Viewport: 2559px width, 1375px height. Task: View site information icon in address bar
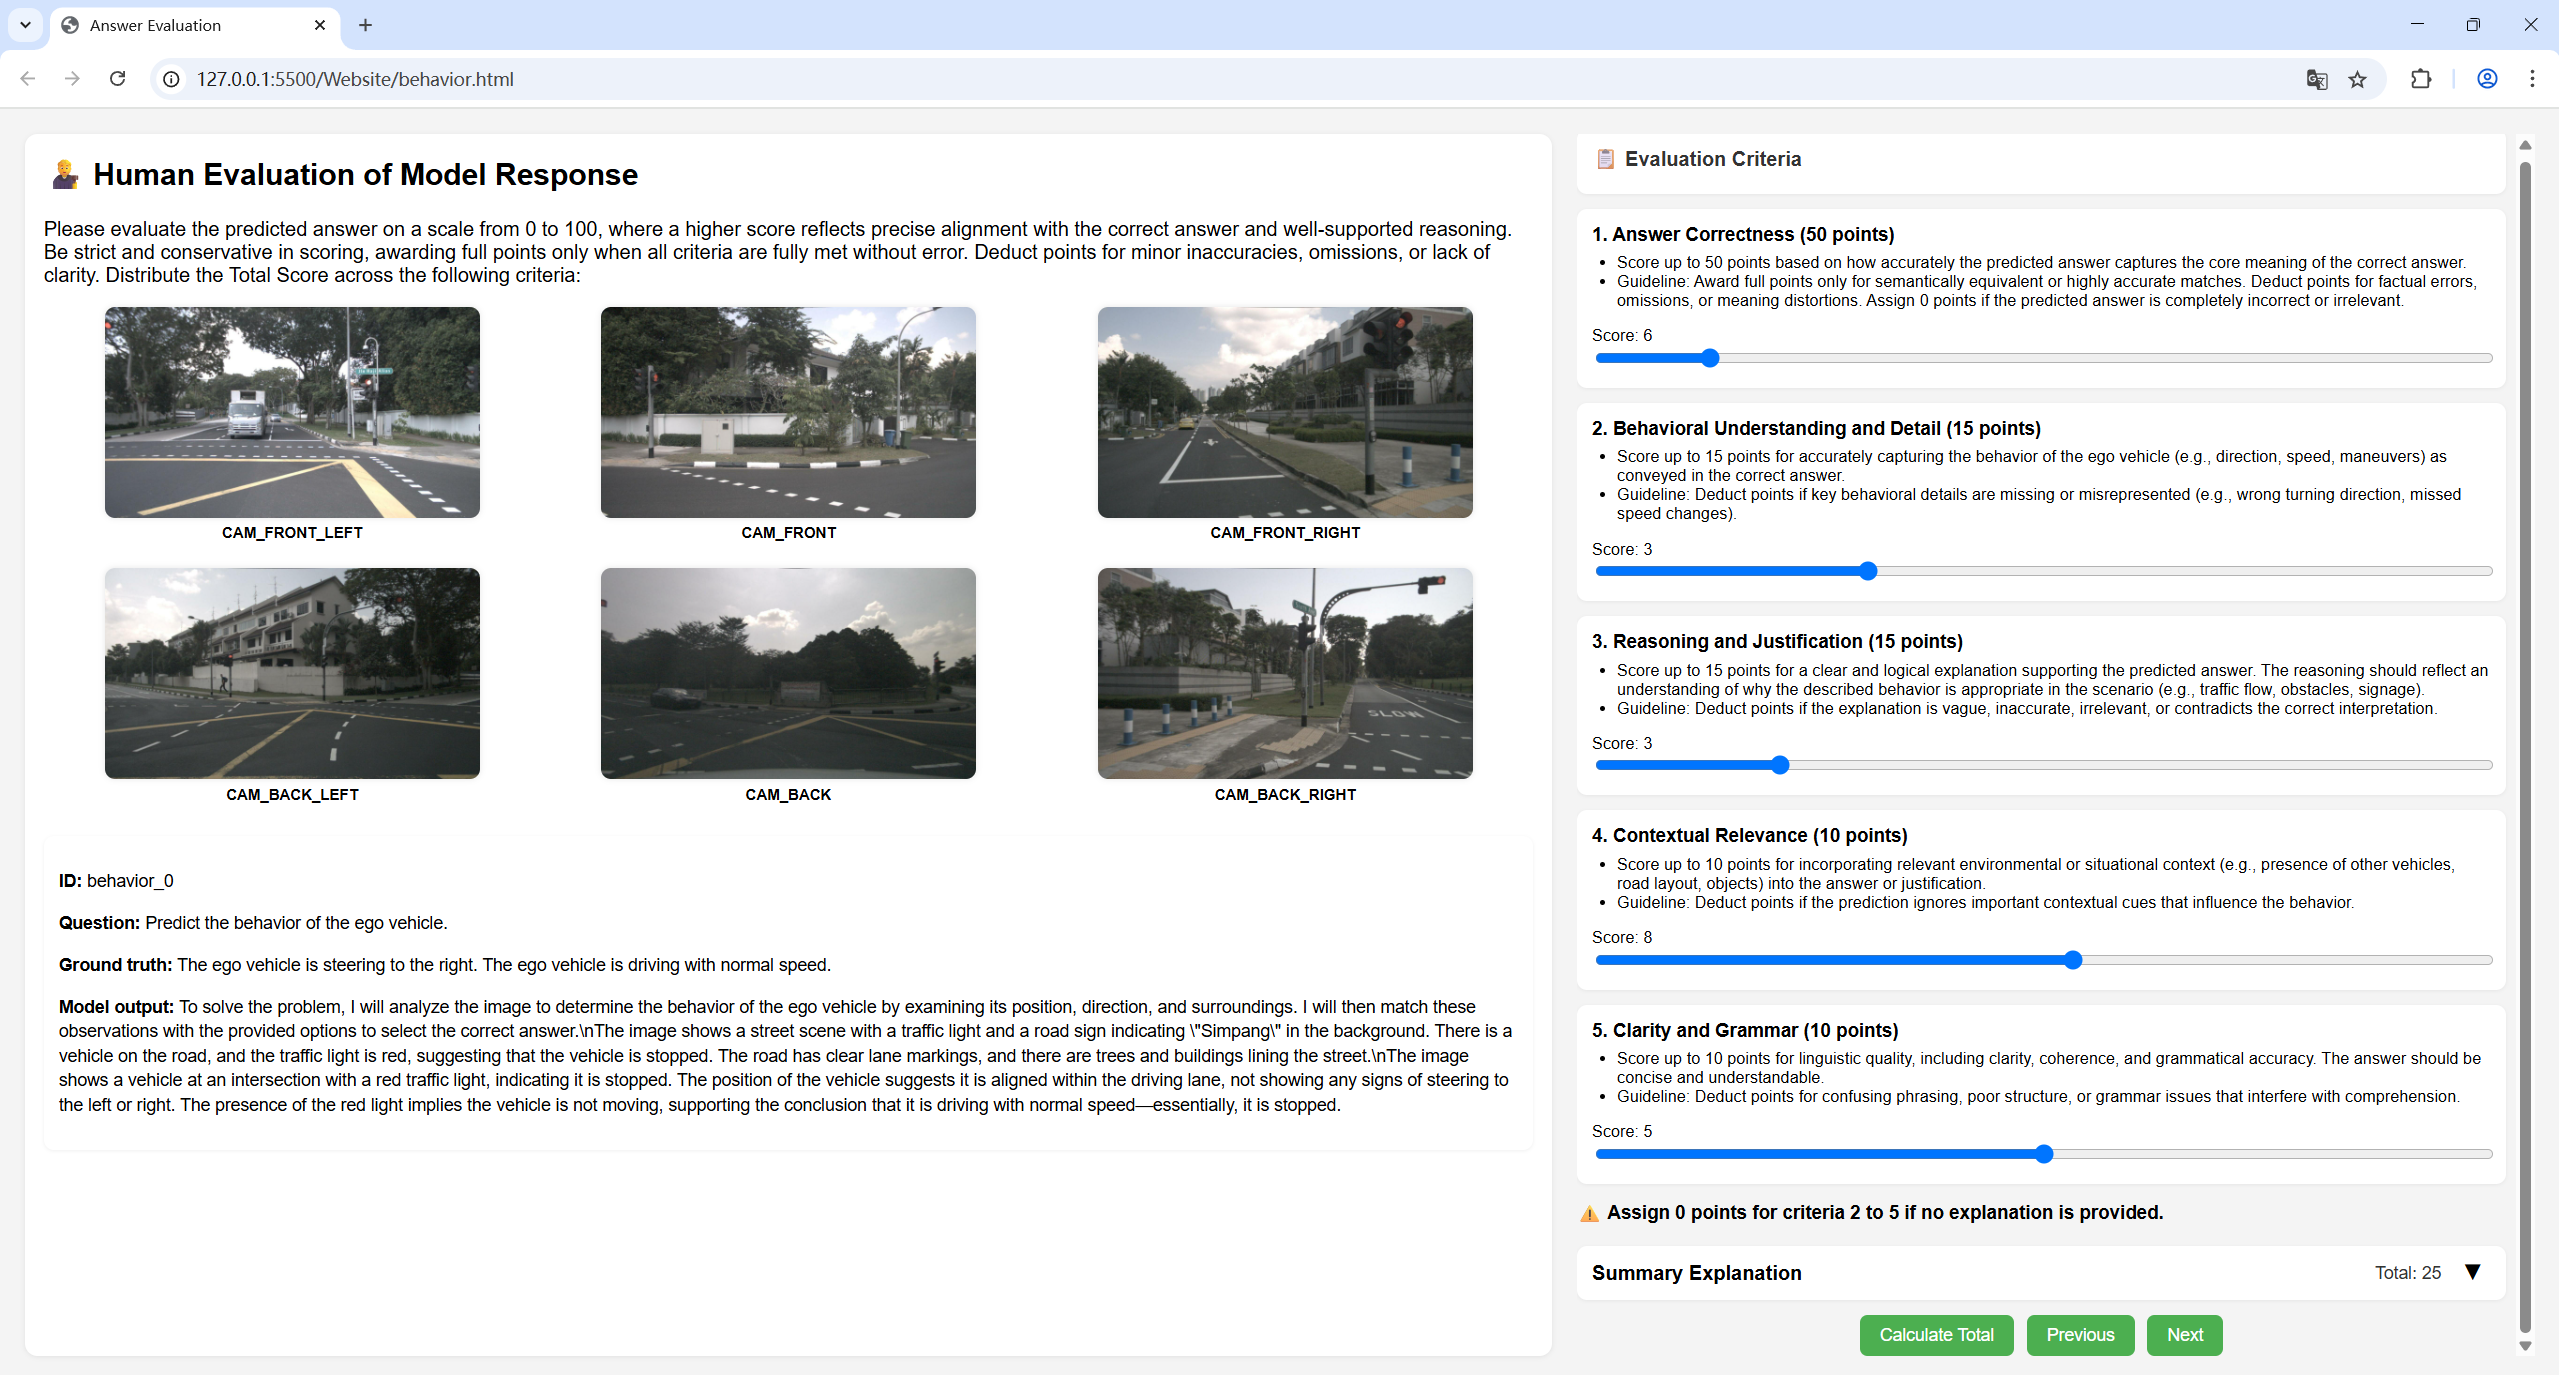point(172,79)
